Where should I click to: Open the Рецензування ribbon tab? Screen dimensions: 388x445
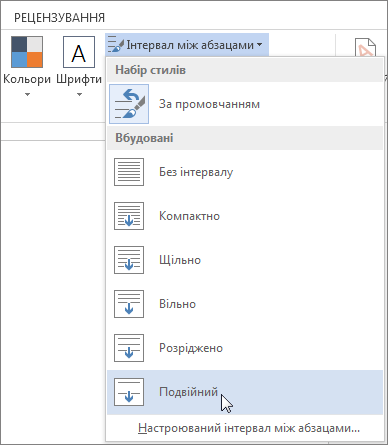59,17
